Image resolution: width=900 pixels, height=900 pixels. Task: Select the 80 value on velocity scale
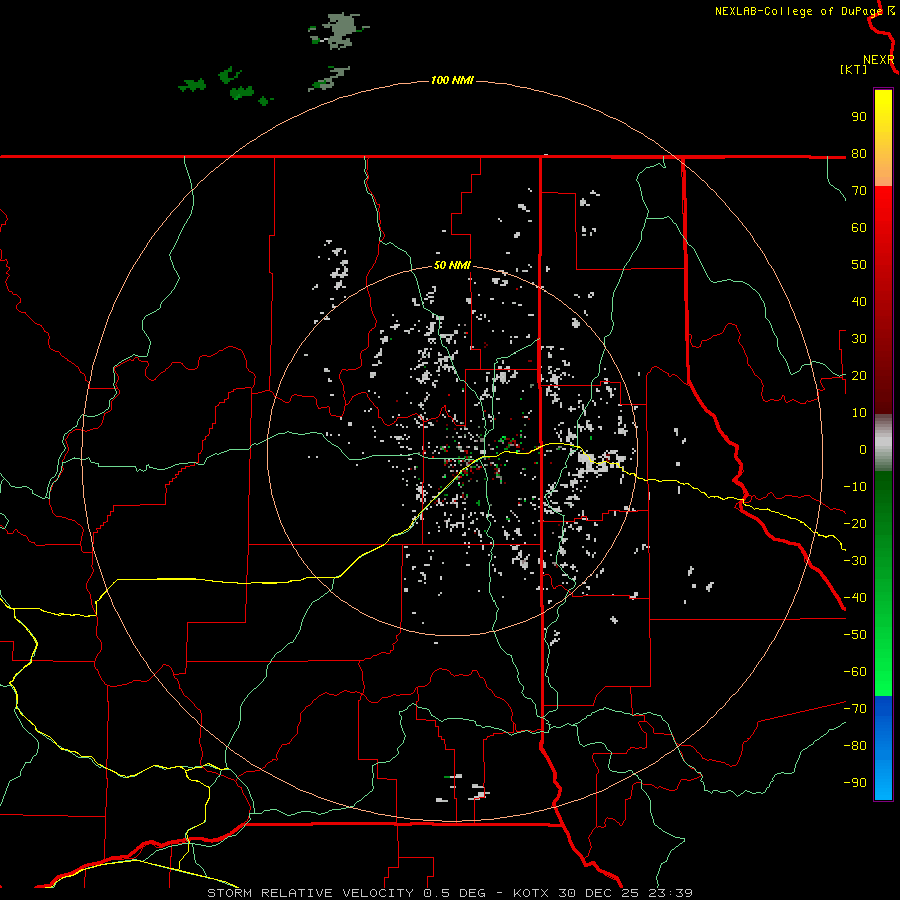859,154
